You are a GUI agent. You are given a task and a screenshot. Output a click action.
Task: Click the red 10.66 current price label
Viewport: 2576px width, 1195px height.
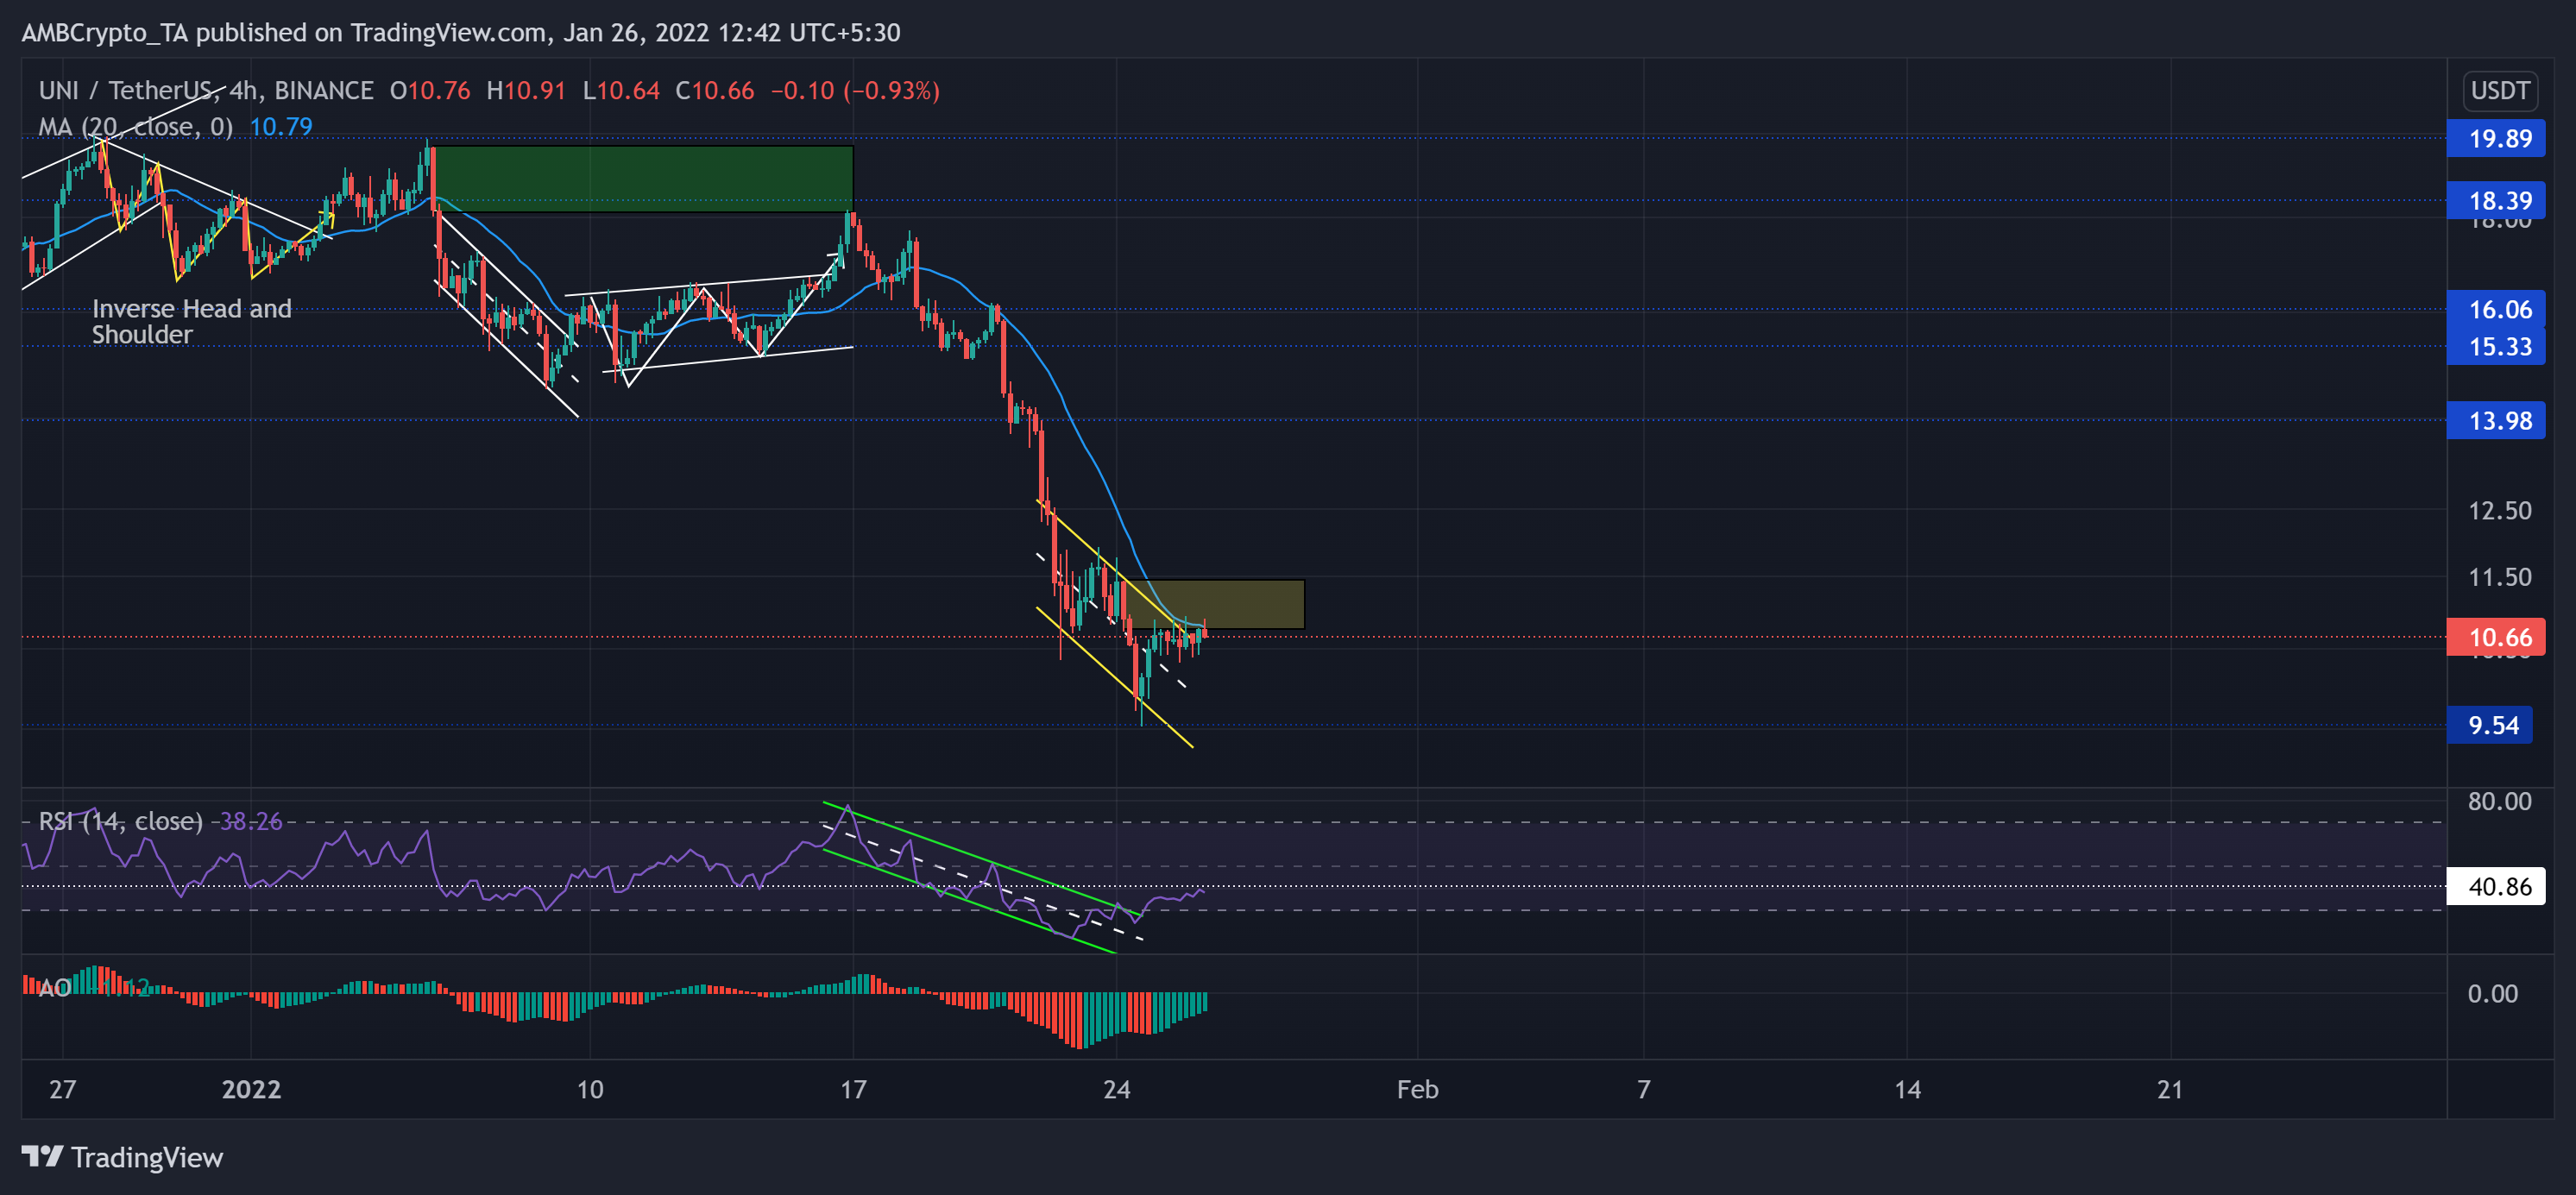click(2496, 637)
